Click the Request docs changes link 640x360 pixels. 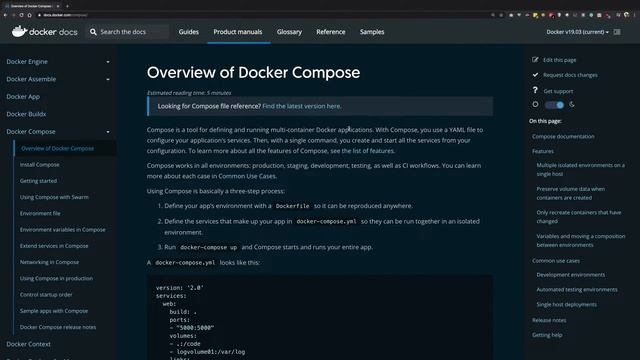[x=570, y=75]
